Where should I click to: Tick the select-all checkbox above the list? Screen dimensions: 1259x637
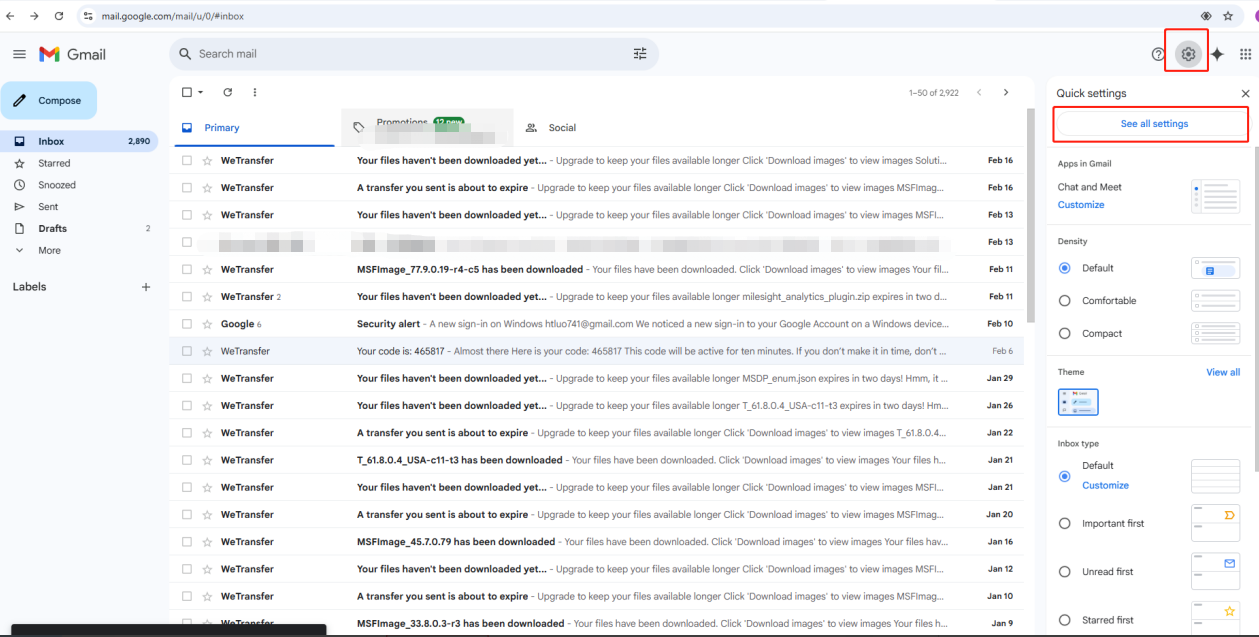point(186,92)
